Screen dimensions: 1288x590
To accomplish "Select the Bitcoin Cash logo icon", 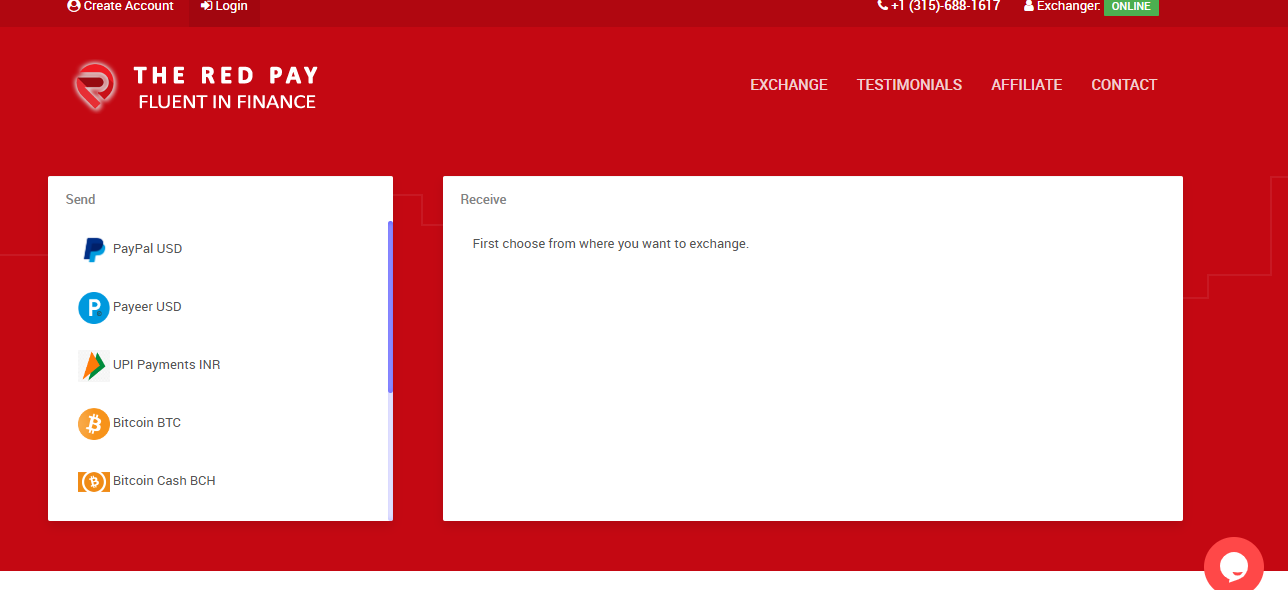I will click(x=94, y=481).
